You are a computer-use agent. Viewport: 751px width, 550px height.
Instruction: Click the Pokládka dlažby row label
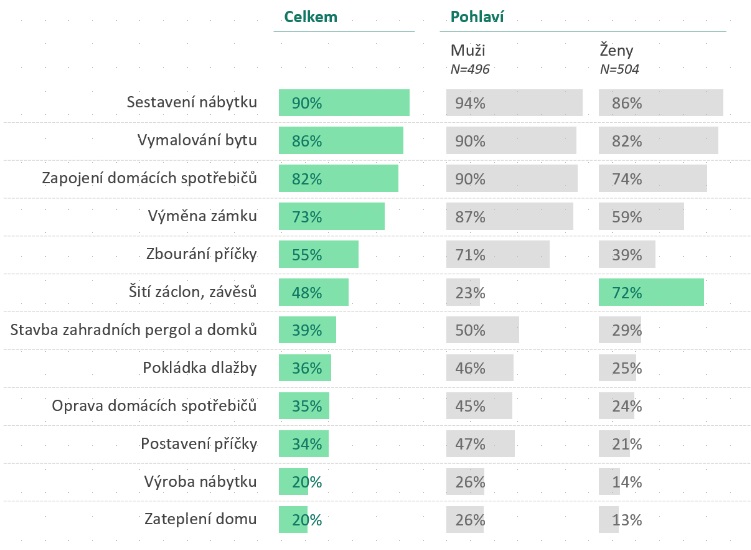(x=200, y=368)
